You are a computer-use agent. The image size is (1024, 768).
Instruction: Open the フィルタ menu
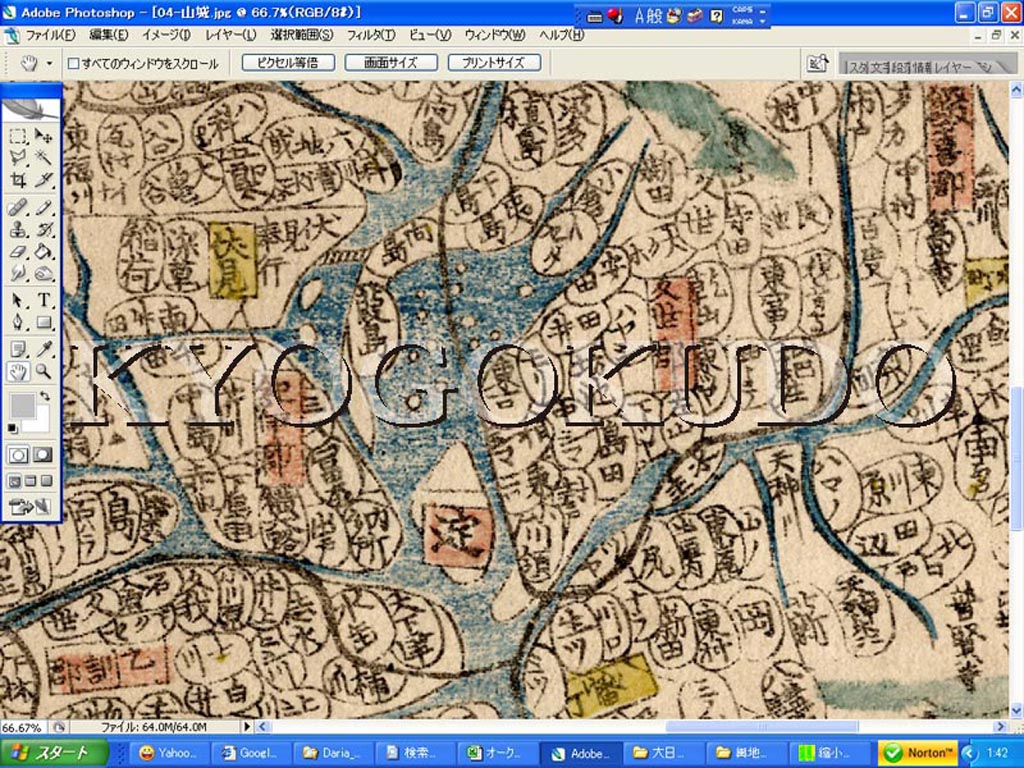pos(370,35)
